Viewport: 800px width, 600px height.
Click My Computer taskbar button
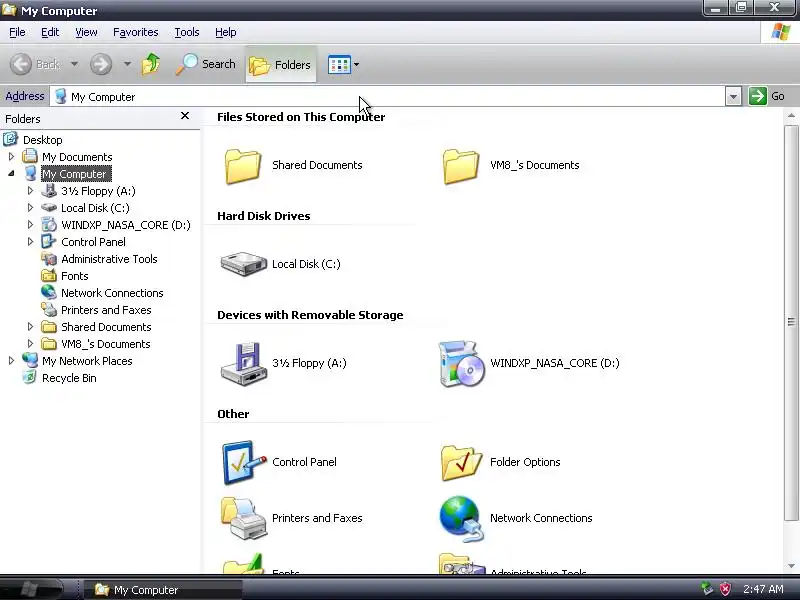(162, 590)
